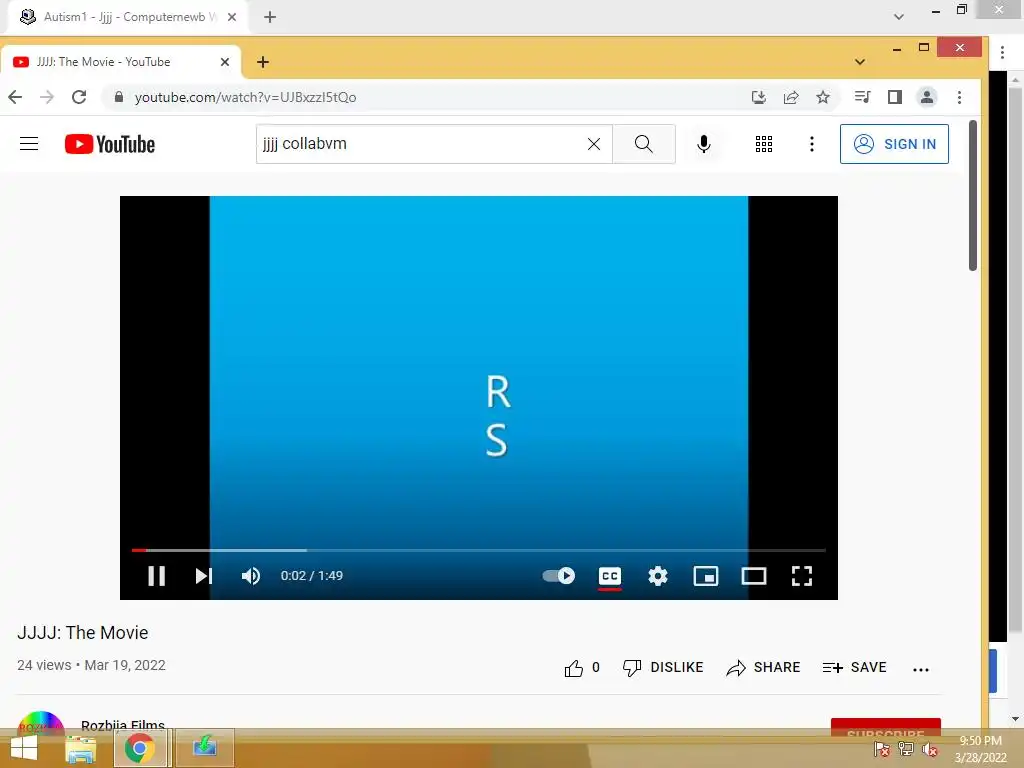The width and height of the screenshot is (1024, 768).
Task: Open YouTube settings three-dot menu
Action: pyautogui.click(x=812, y=144)
